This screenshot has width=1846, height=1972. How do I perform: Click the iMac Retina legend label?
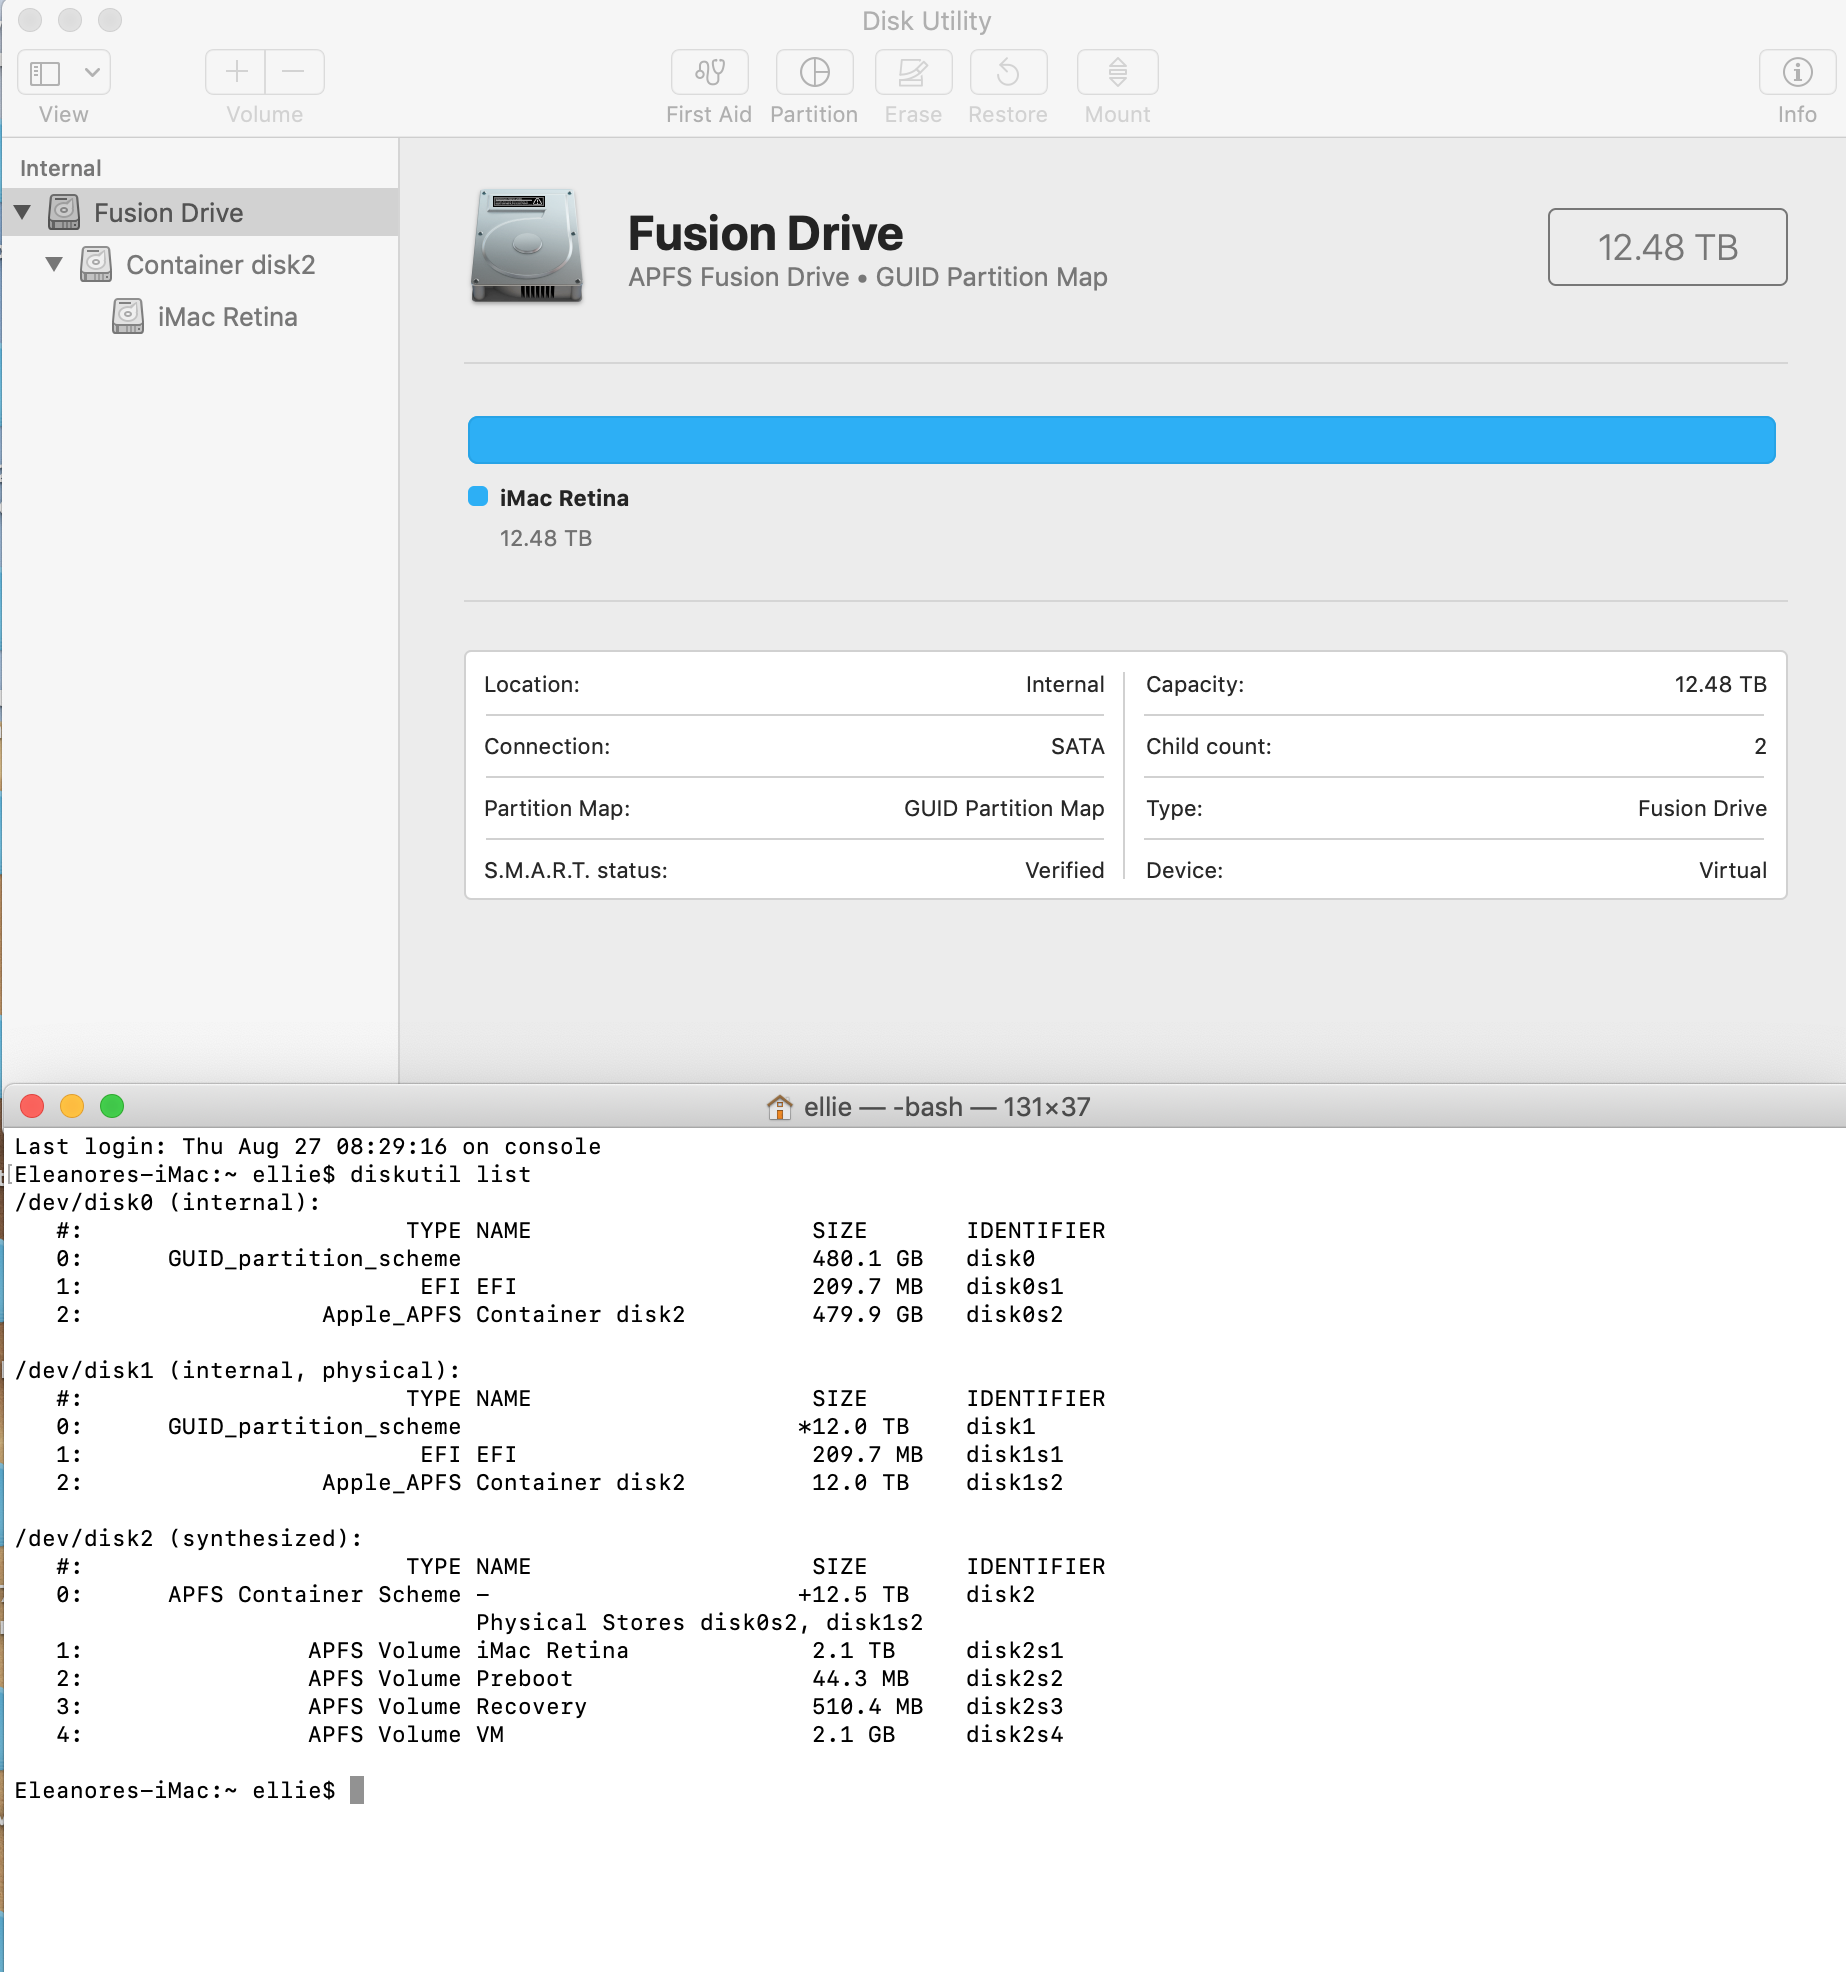(x=564, y=498)
